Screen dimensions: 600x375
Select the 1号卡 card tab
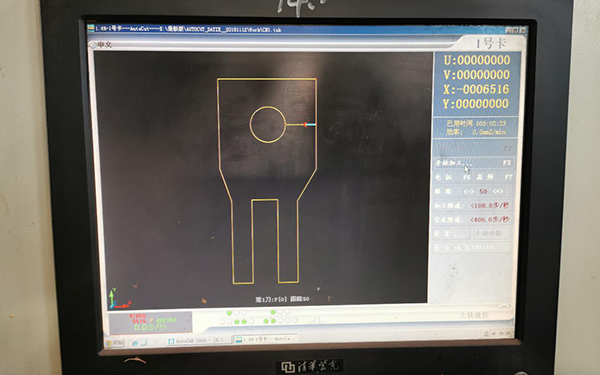[491, 43]
